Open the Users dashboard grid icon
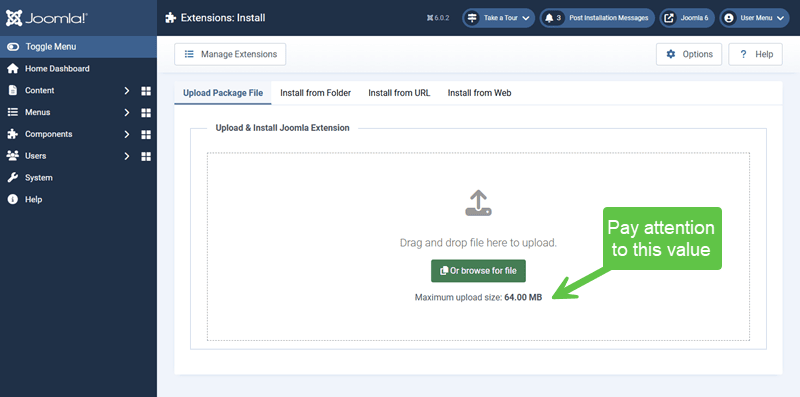800x397 pixels. pyautogui.click(x=146, y=156)
